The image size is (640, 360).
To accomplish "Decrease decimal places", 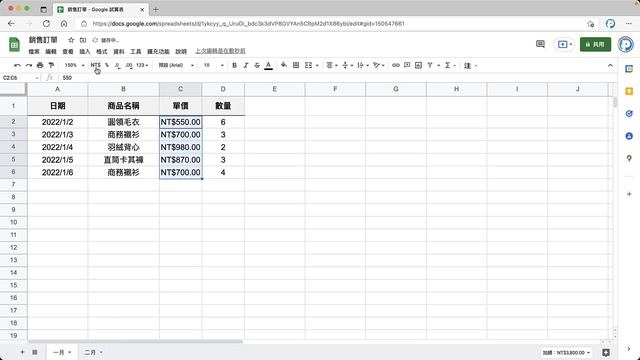I will (x=118, y=65).
